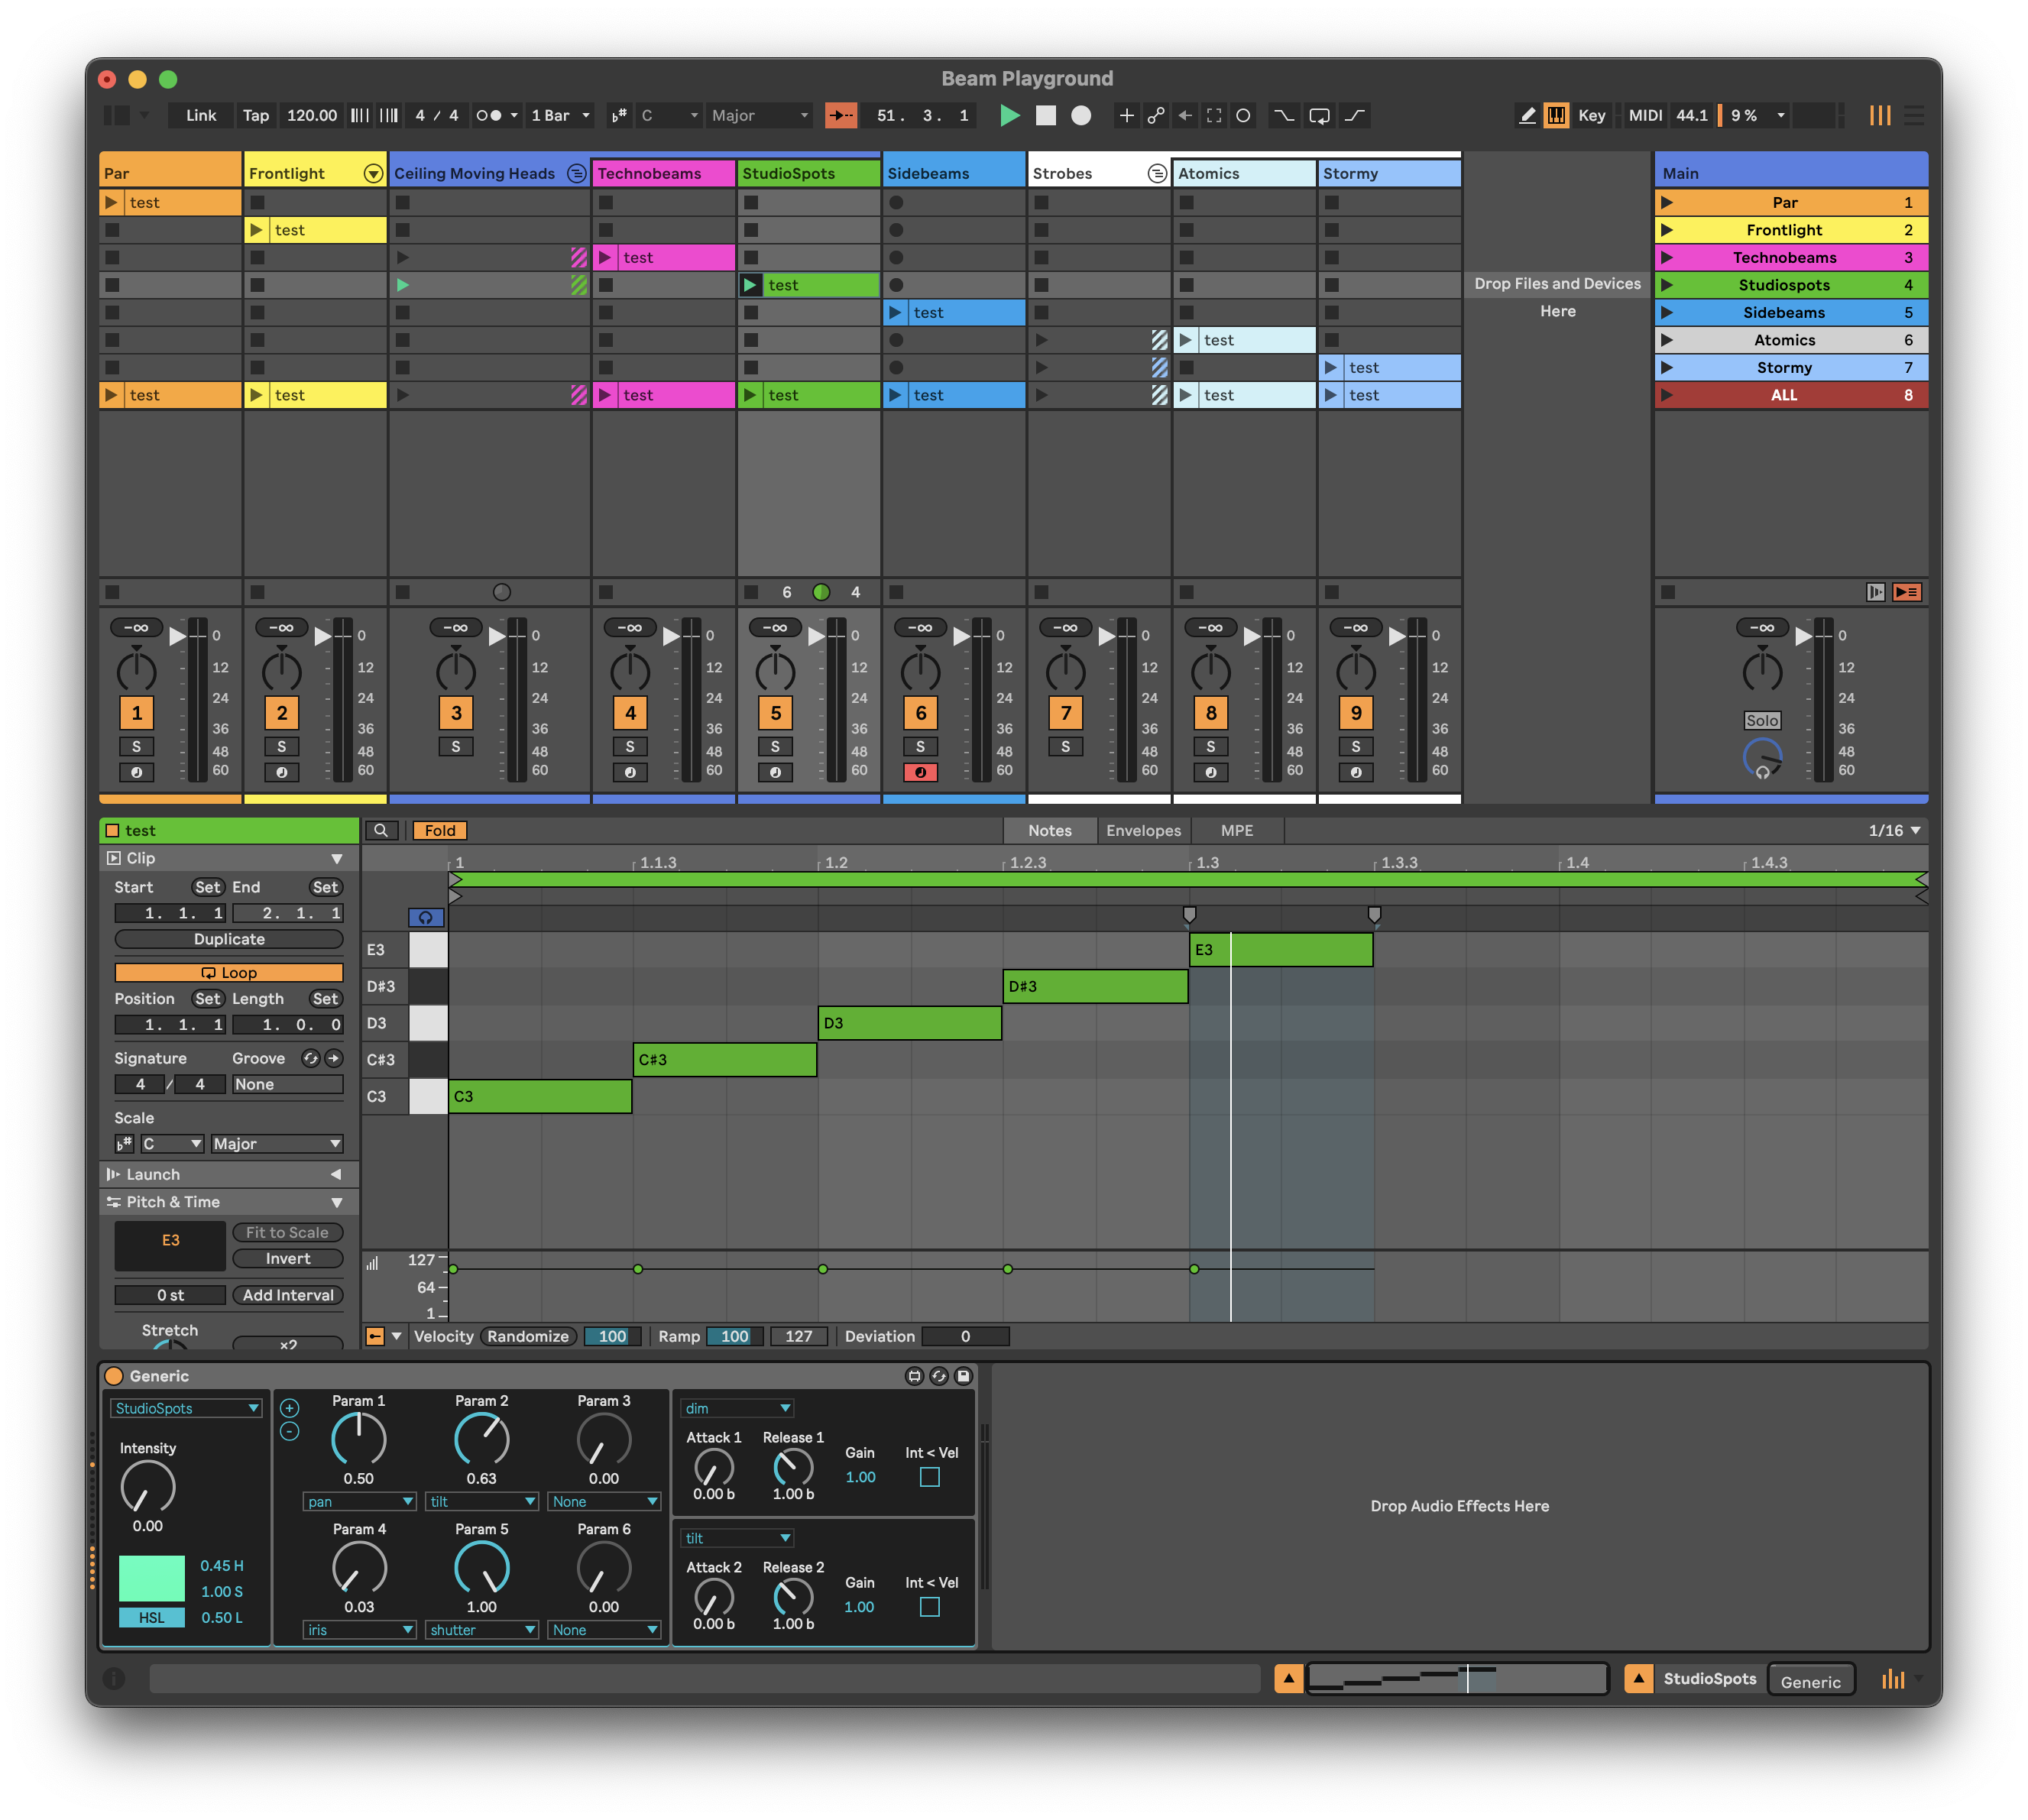Launch the Technobeams scene
Viewport: 2028px width, 1820px height.
[1667, 258]
